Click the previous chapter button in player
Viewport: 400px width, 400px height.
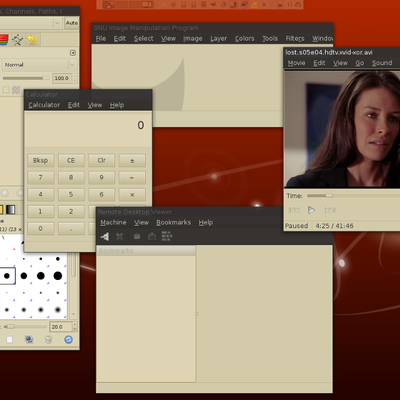tap(294, 210)
